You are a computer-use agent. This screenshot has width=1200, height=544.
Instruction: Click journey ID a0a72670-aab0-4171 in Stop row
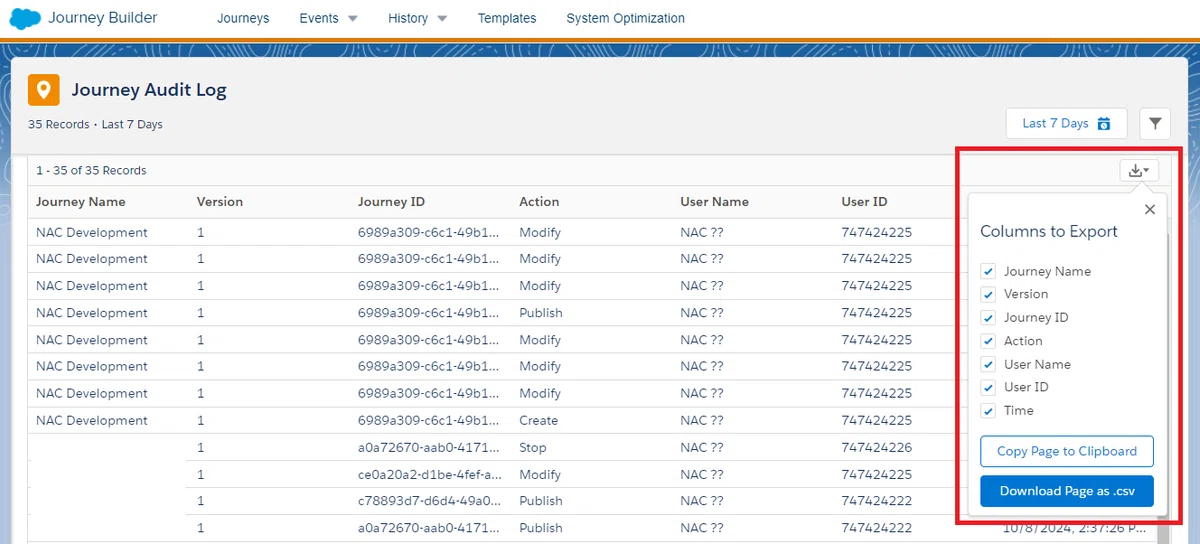tap(429, 447)
